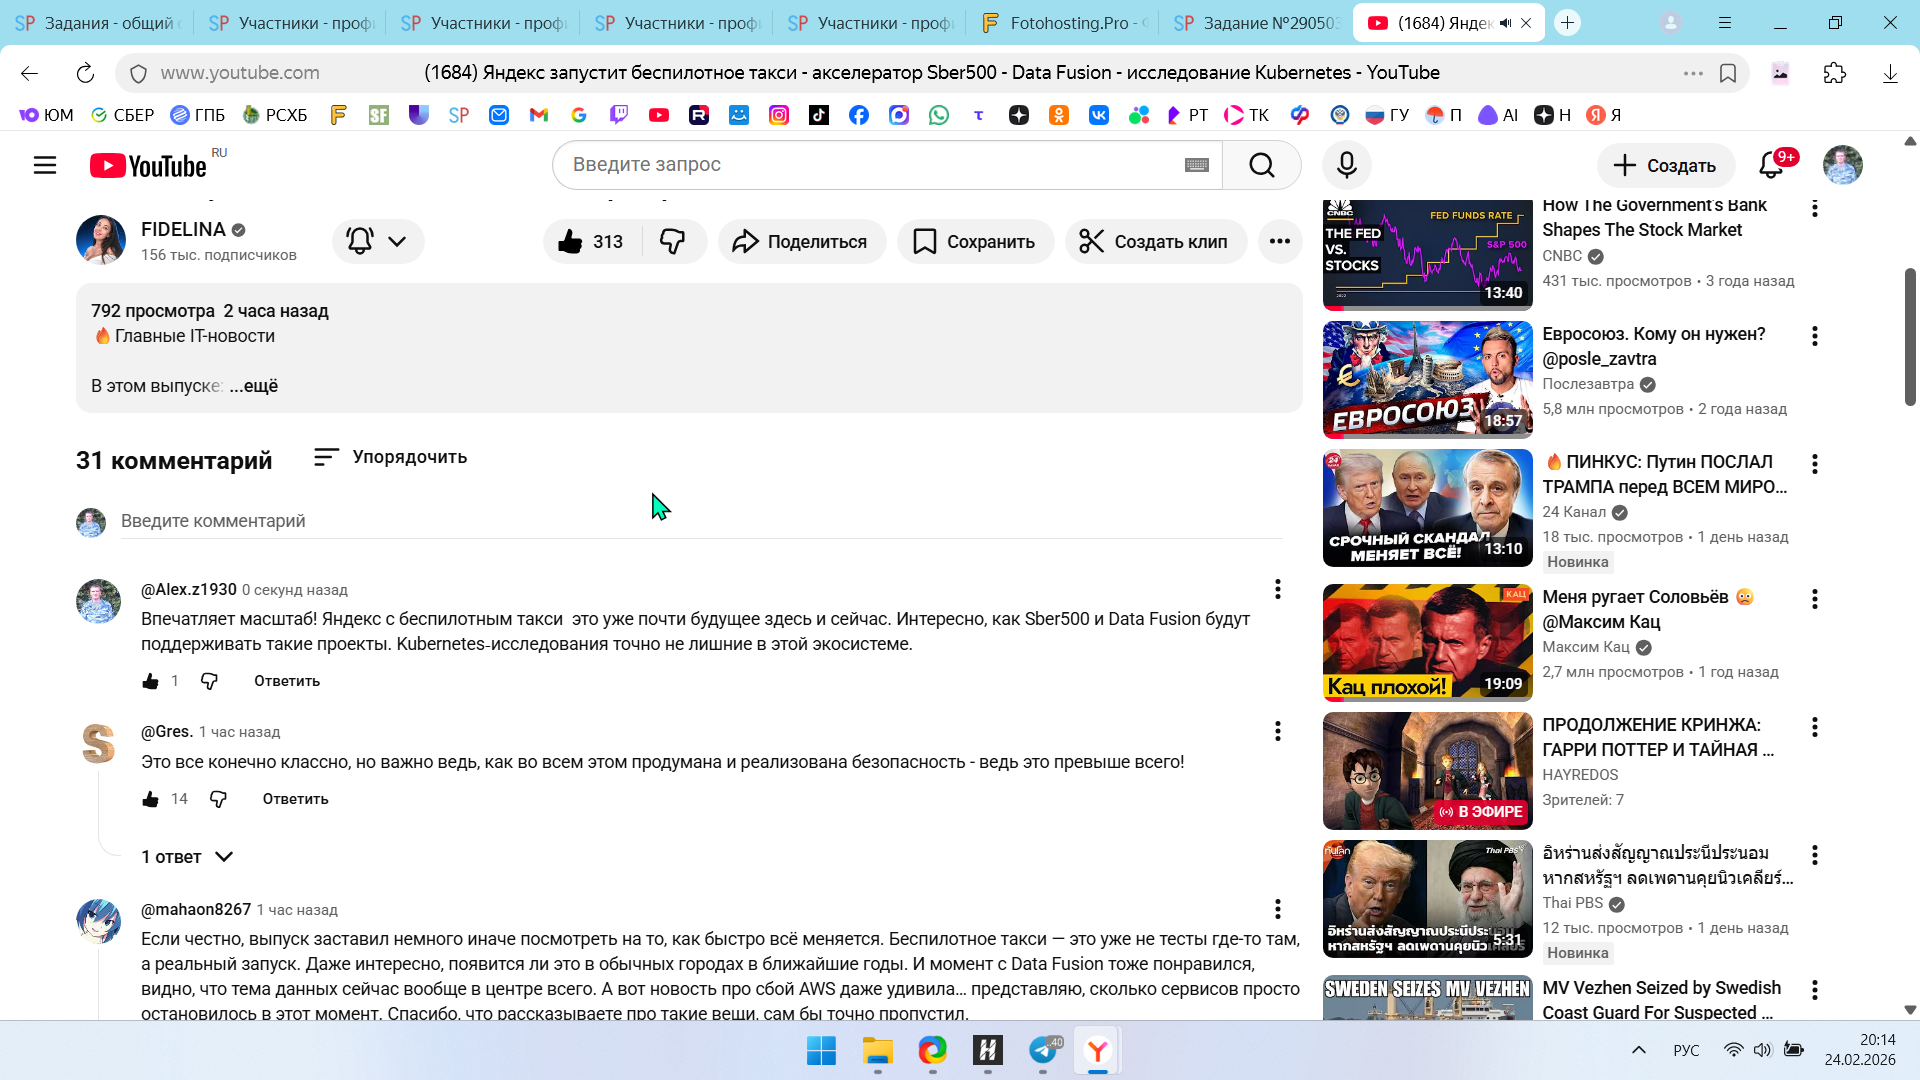Dislike the FIDELINA video
Screen dimensions: 1920x1080
coord(673,241)
